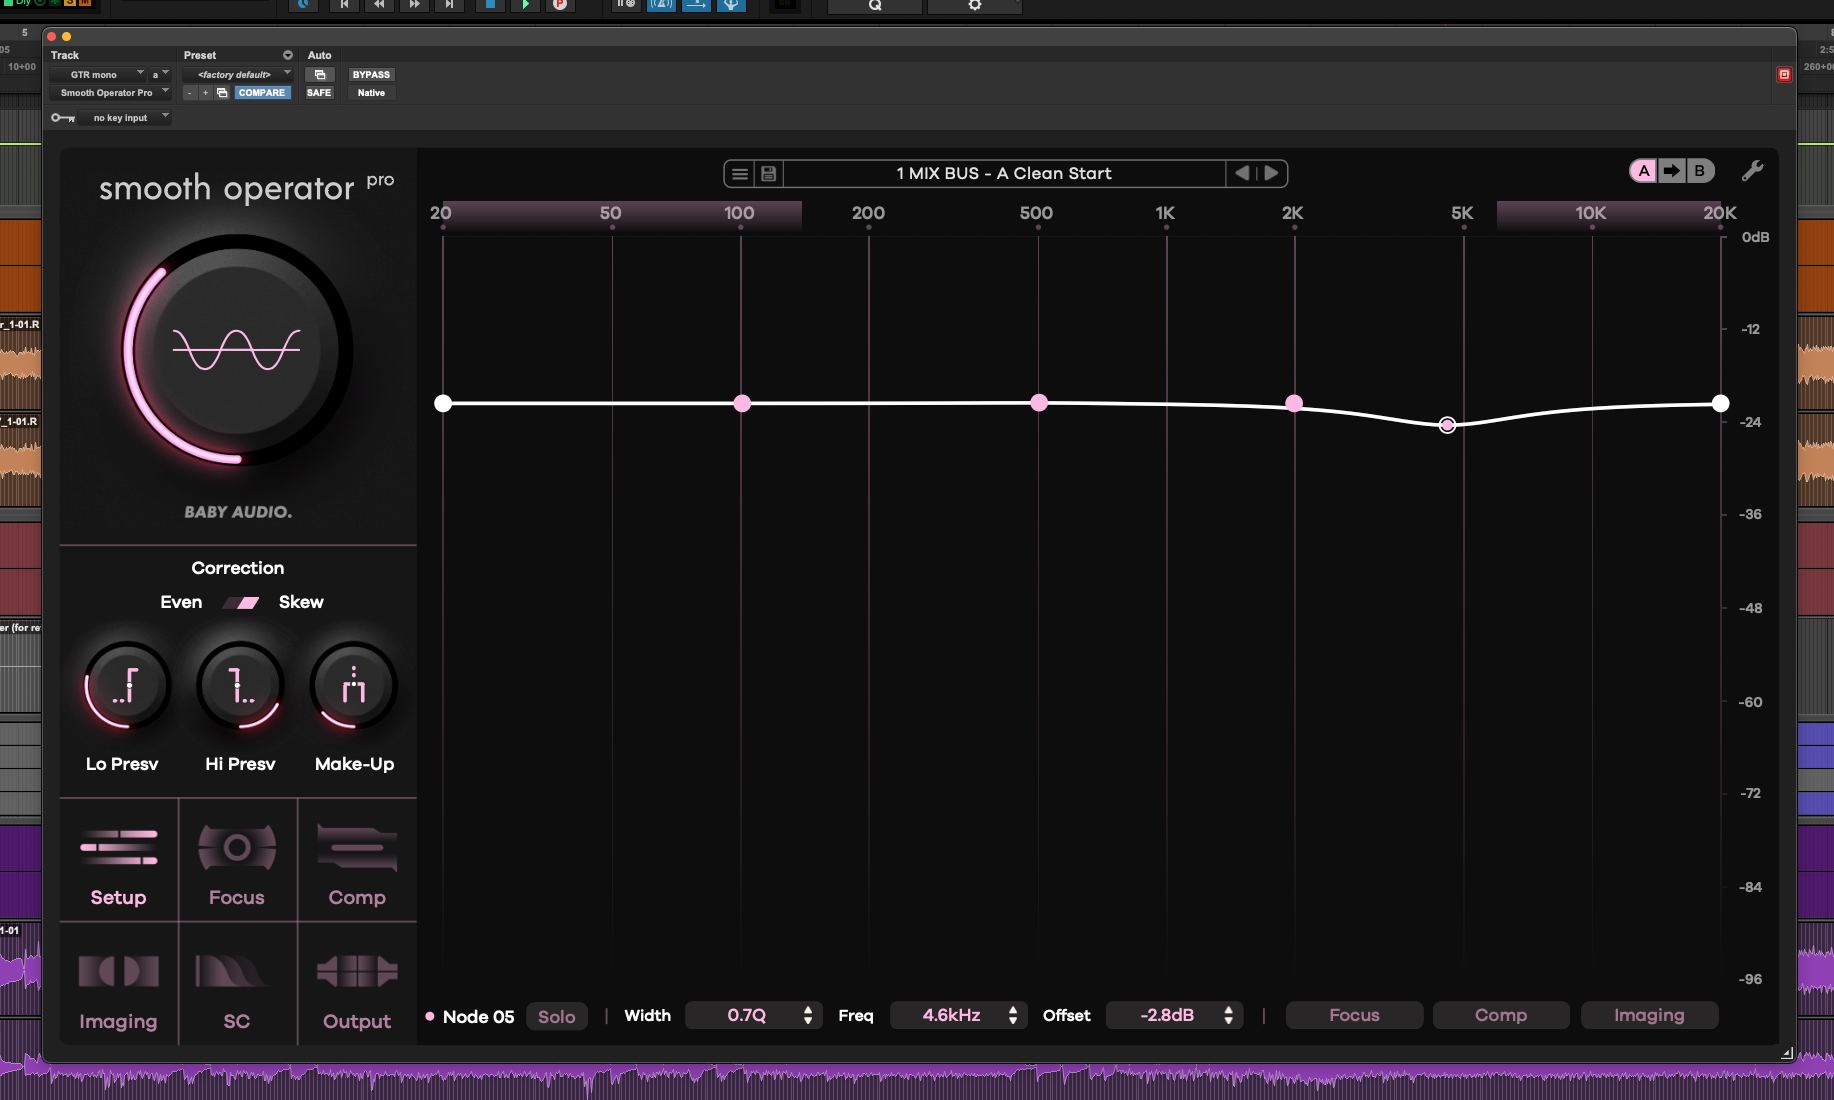Screen dimensions: 1834x1100
Task: Click the Stop button in transport
Action: pyautogui.click(x=490, y=5)
